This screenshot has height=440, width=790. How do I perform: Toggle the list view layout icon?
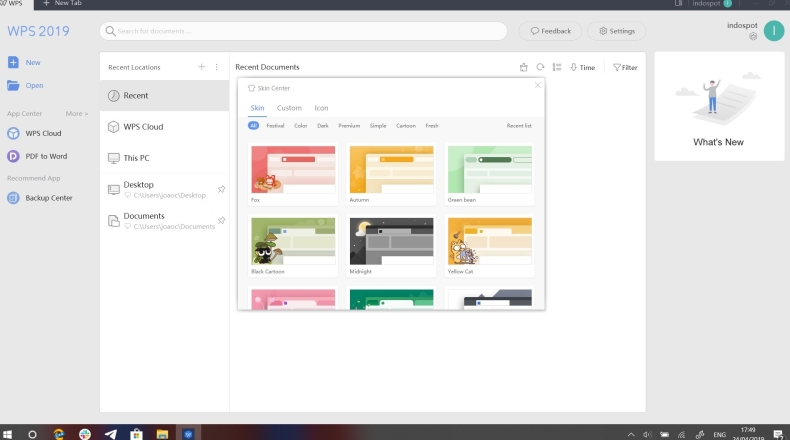(557, 67)
